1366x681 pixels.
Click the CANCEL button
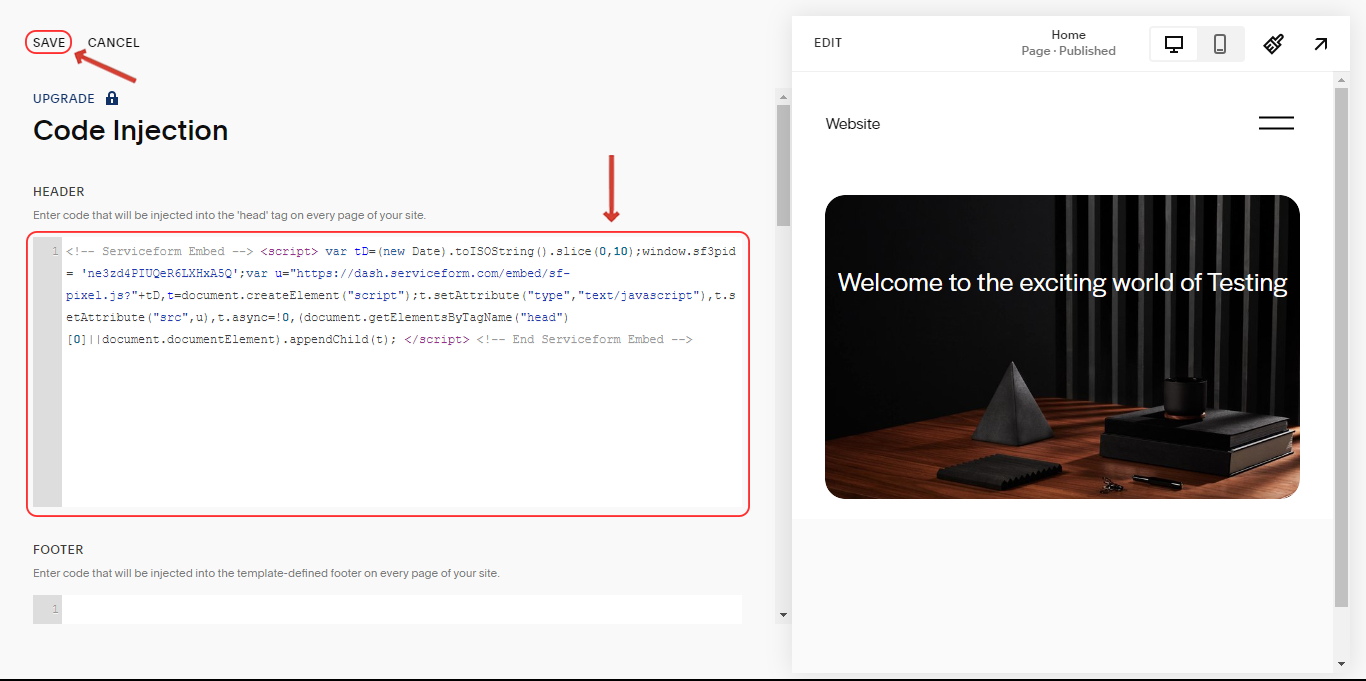coord(113,42)
